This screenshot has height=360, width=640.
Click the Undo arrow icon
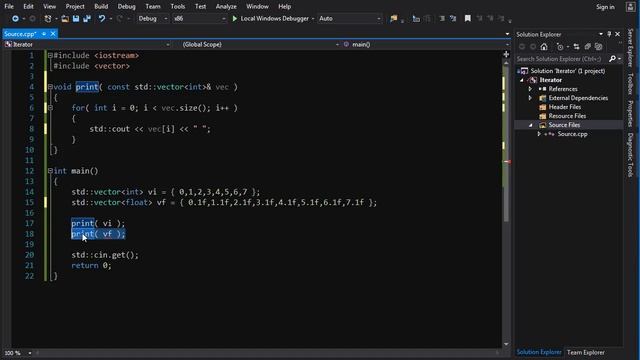tap(102, 18)
